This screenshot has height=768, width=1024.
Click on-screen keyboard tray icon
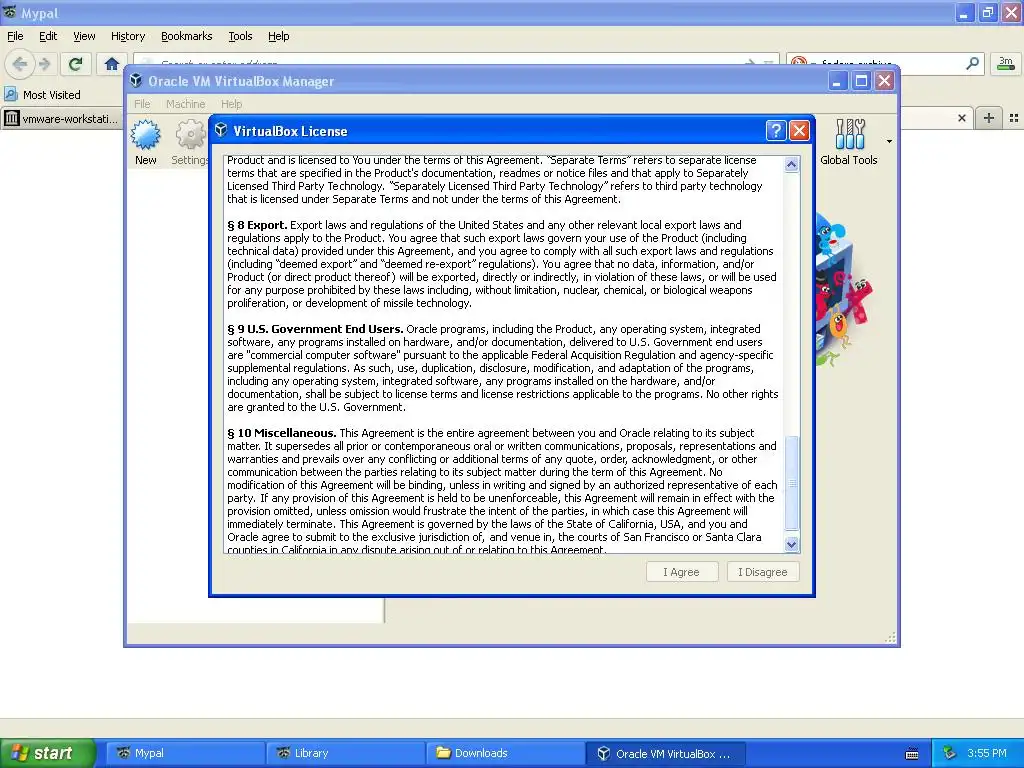[x=912, y=754]
